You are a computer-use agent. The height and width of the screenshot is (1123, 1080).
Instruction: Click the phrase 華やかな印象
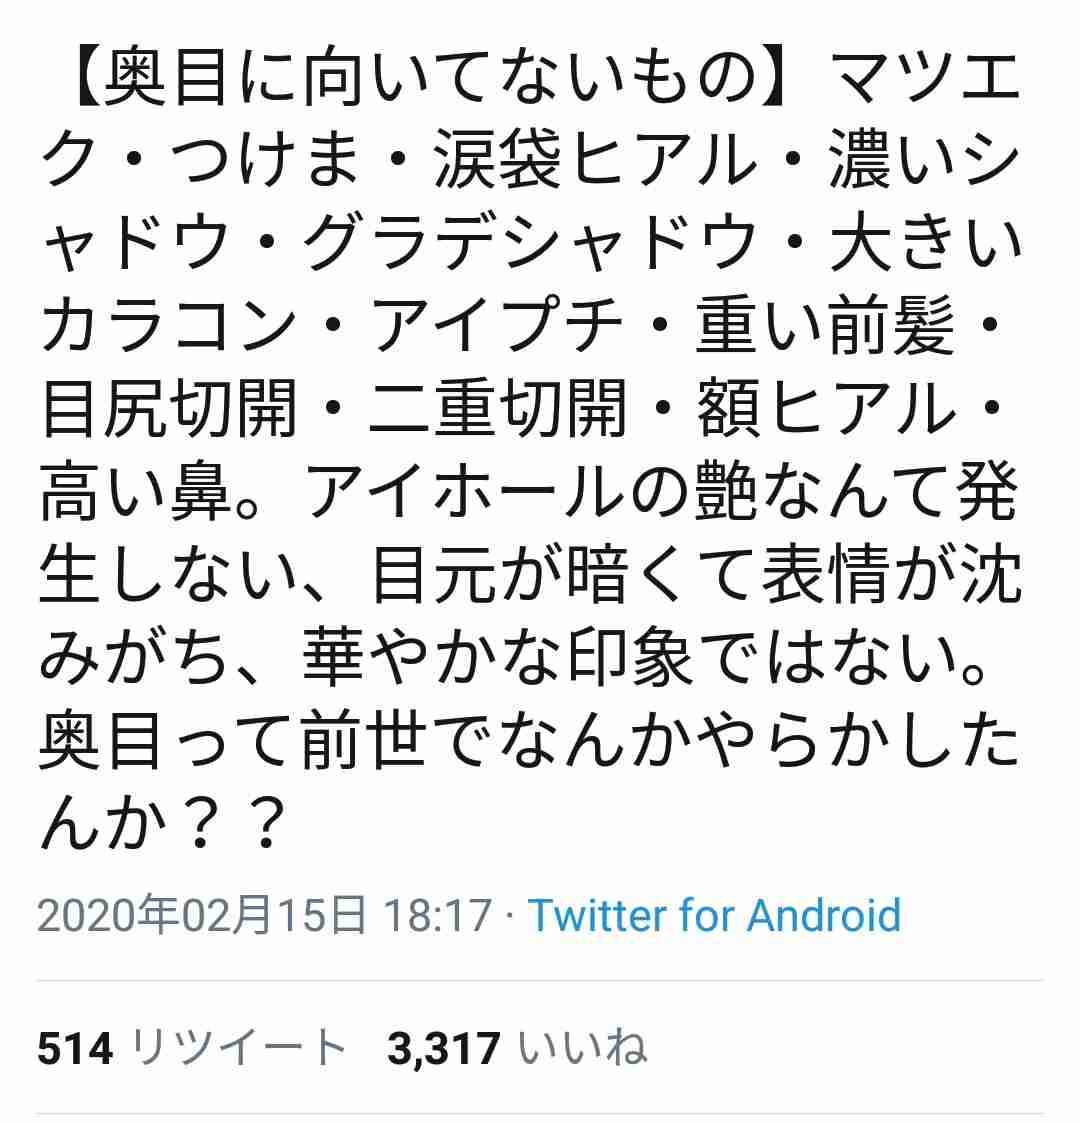tap(497, 657)
